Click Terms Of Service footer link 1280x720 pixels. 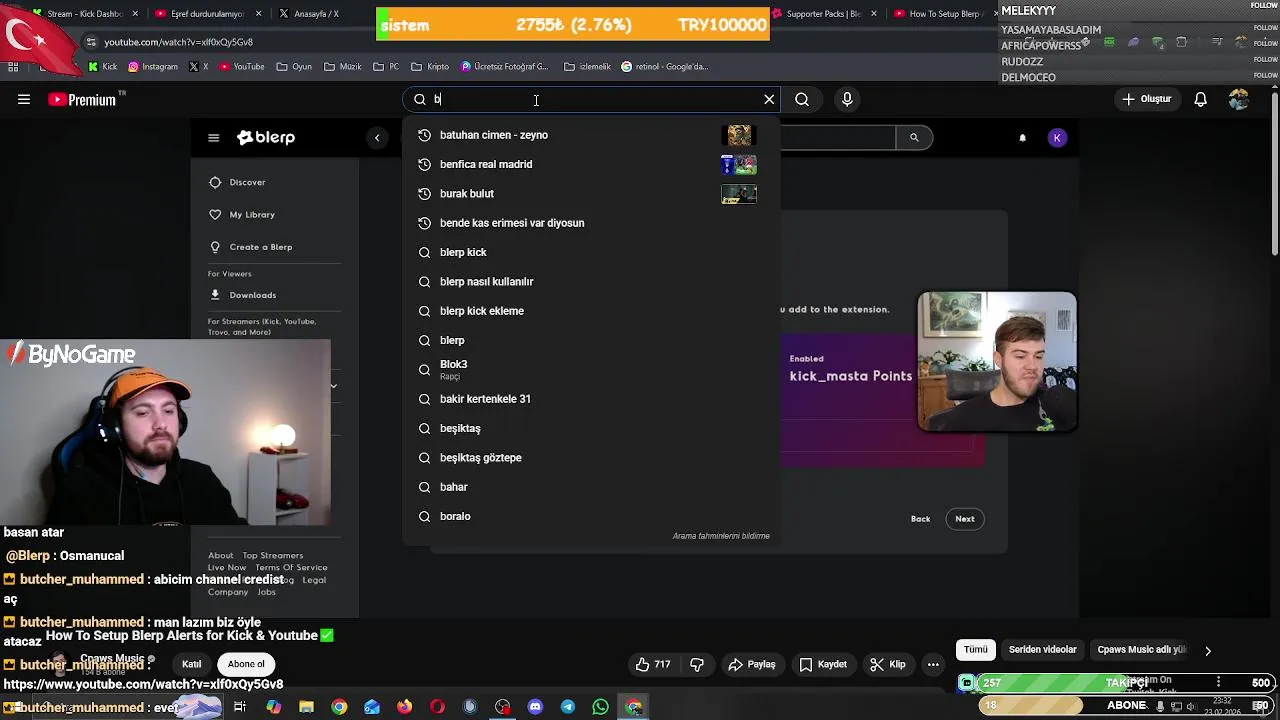click(x=291, y=568)
